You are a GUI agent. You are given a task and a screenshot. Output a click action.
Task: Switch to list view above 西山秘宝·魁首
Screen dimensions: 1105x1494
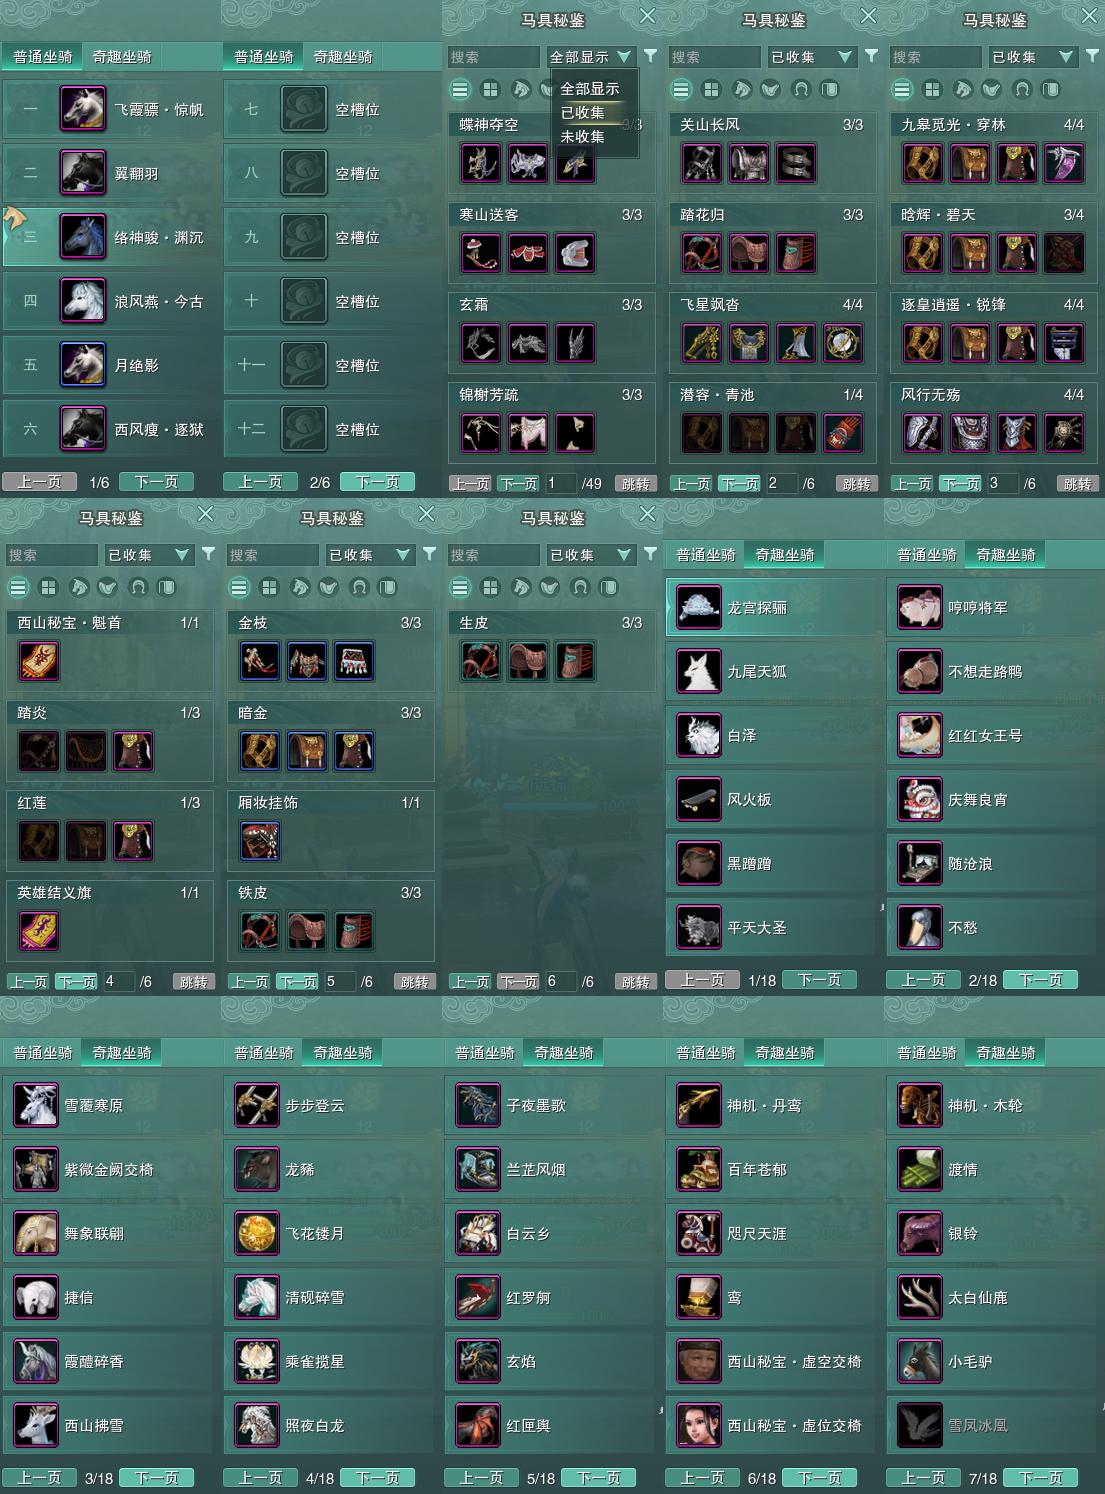point(18,587)
